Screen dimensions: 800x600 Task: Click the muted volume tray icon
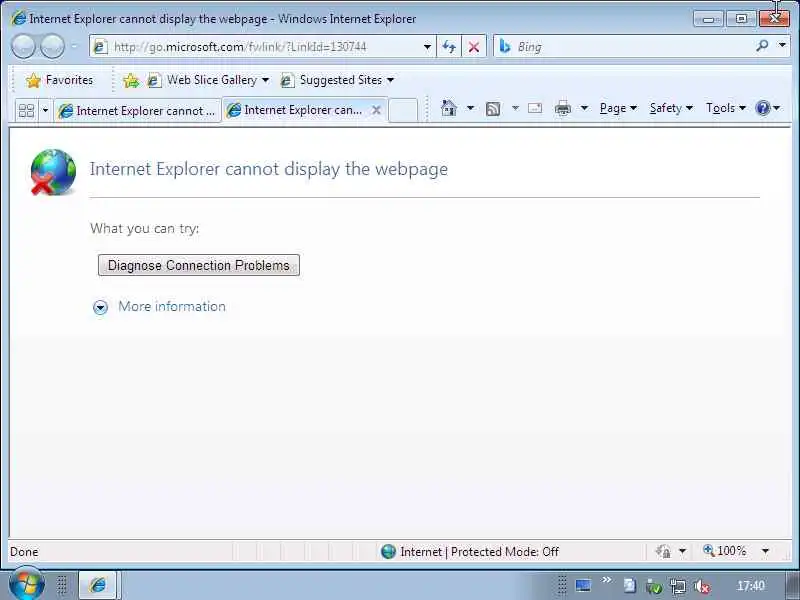pyautogui.click(x=702, y=587)
